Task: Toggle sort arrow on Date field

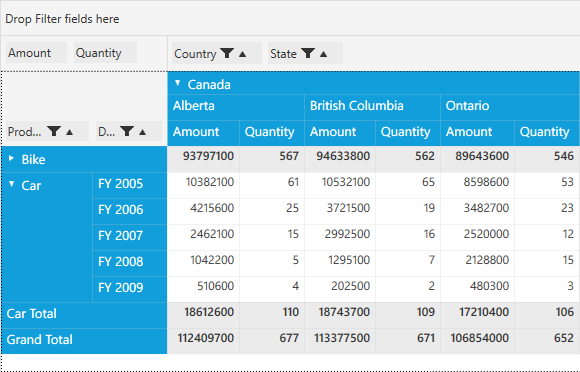Action: coord(142,132)
